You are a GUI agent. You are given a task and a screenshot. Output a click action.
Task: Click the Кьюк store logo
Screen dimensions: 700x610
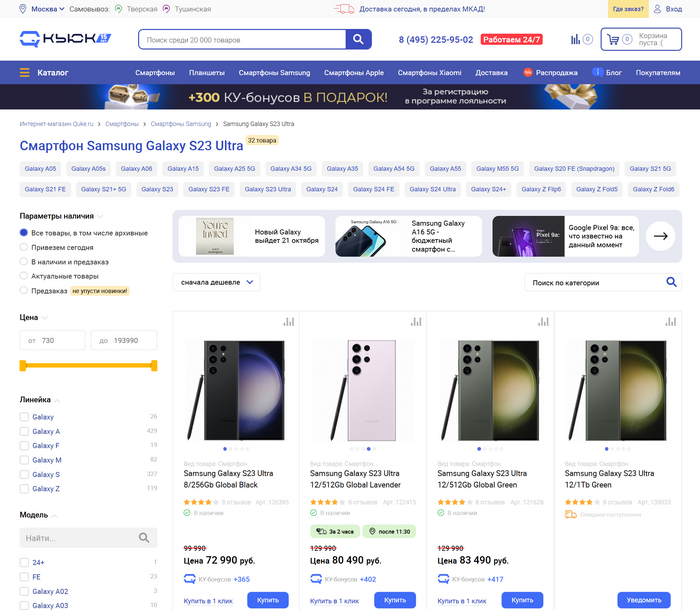pos(64,40)
